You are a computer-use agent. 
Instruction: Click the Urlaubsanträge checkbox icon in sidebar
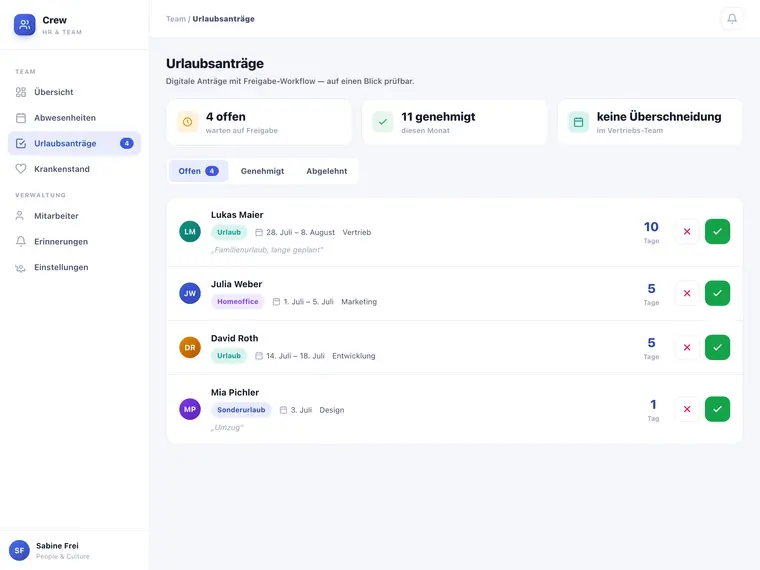pos(21,143)
